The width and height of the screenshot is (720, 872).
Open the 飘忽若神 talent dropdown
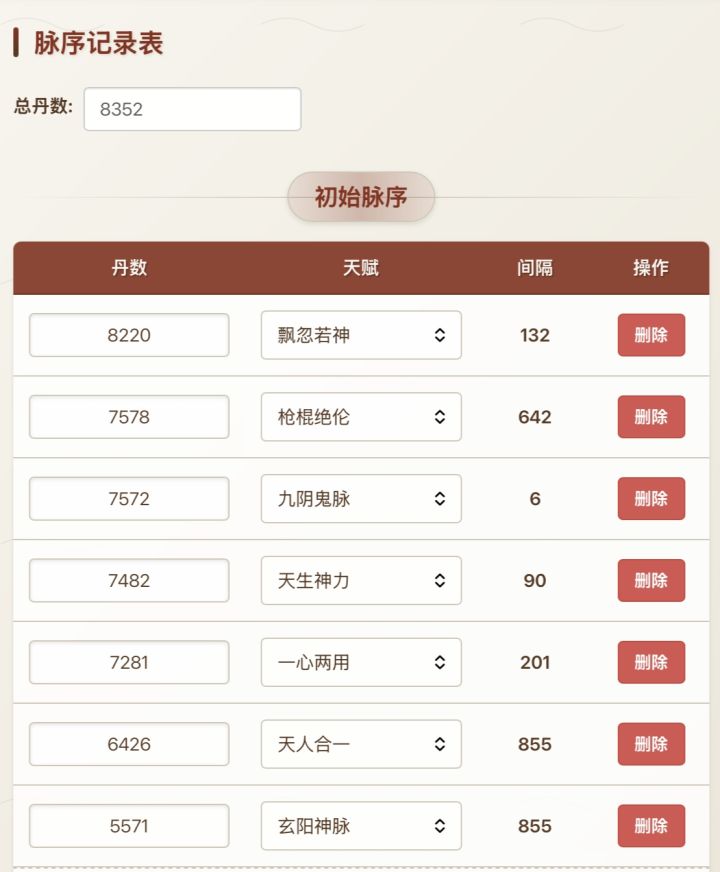click(361, 335)
